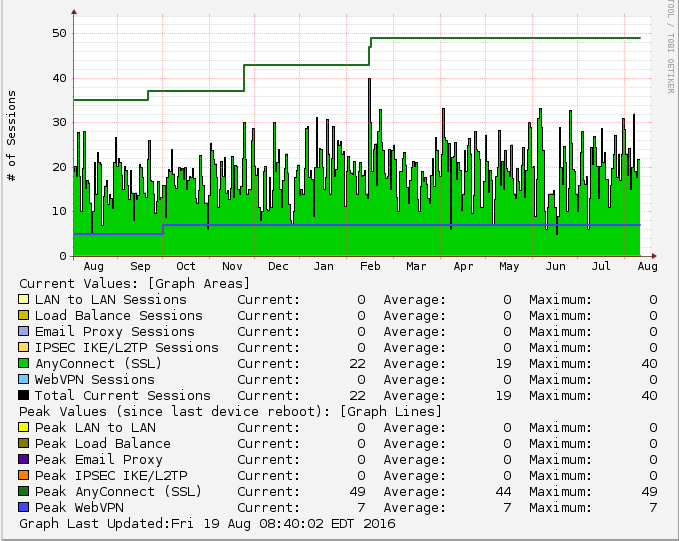
Task: Select the 'Peak Load Balance' legend label
Action: (x=103, y=444)
